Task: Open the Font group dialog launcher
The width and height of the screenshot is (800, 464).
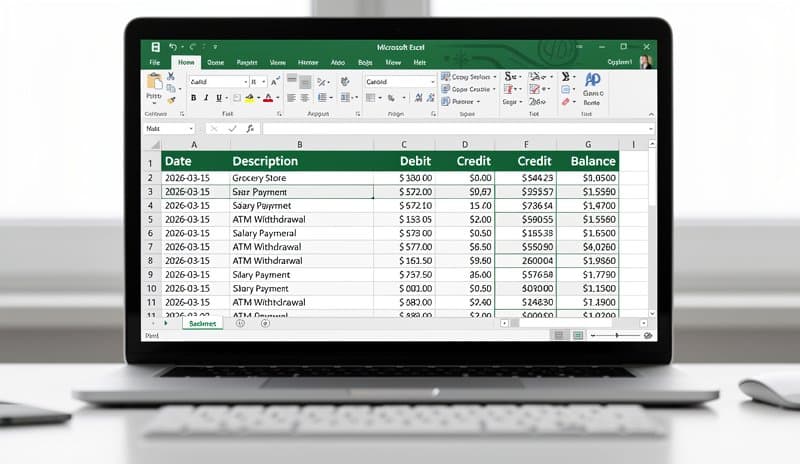Action: point(279,114)
